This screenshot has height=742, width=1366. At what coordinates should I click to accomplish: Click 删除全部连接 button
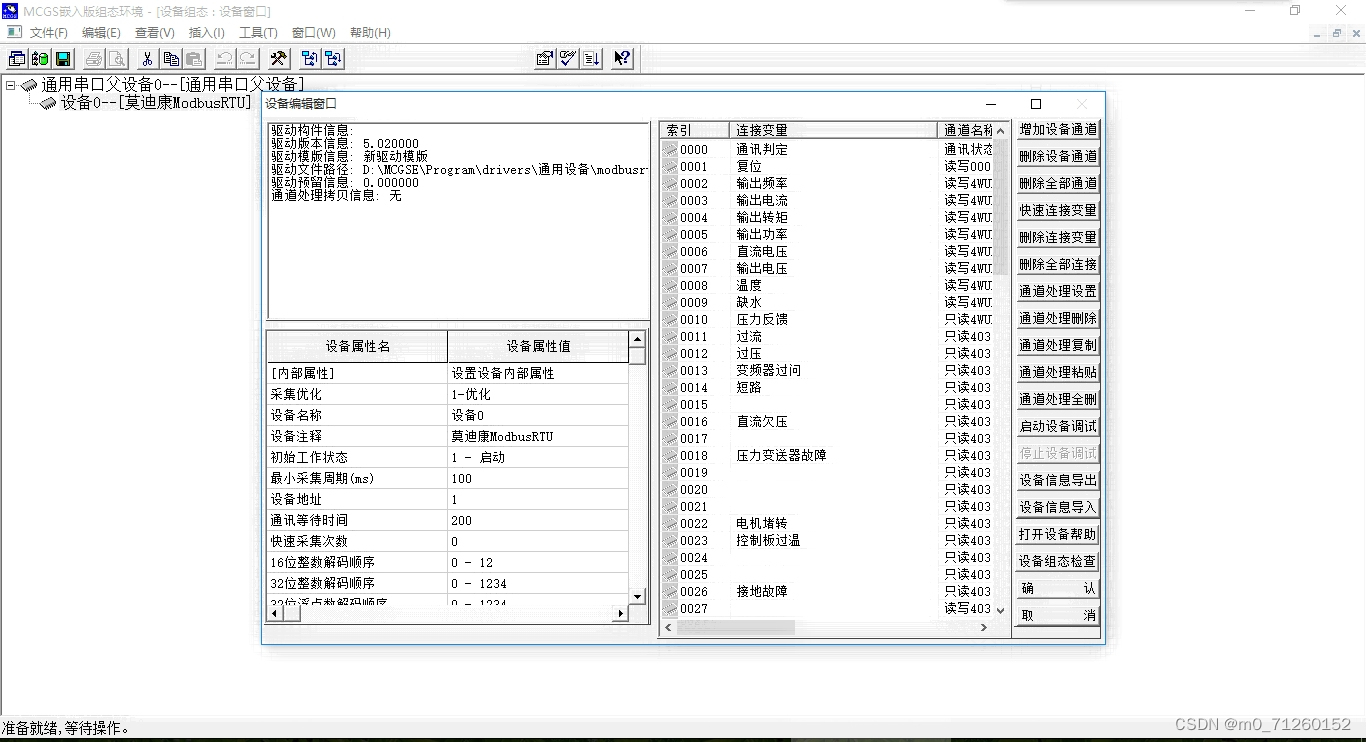[1057, 265]
